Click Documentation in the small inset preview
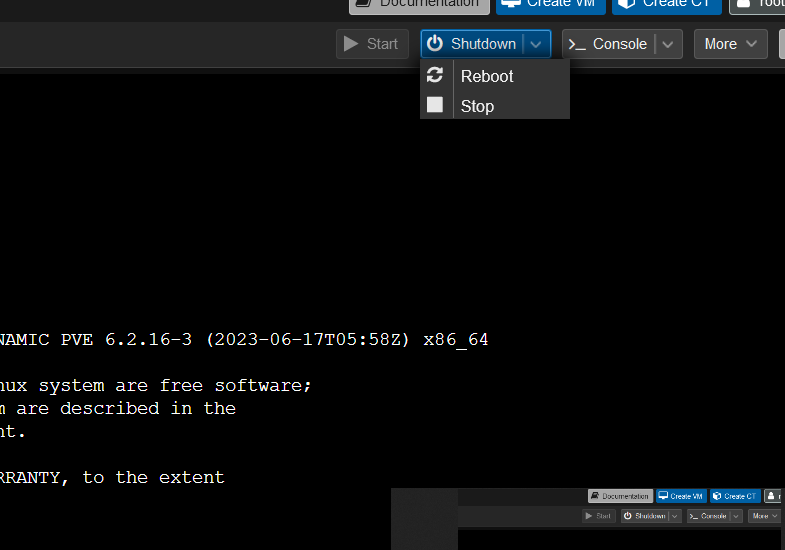This screenshot has height=550, width=785. pos(620,496)
